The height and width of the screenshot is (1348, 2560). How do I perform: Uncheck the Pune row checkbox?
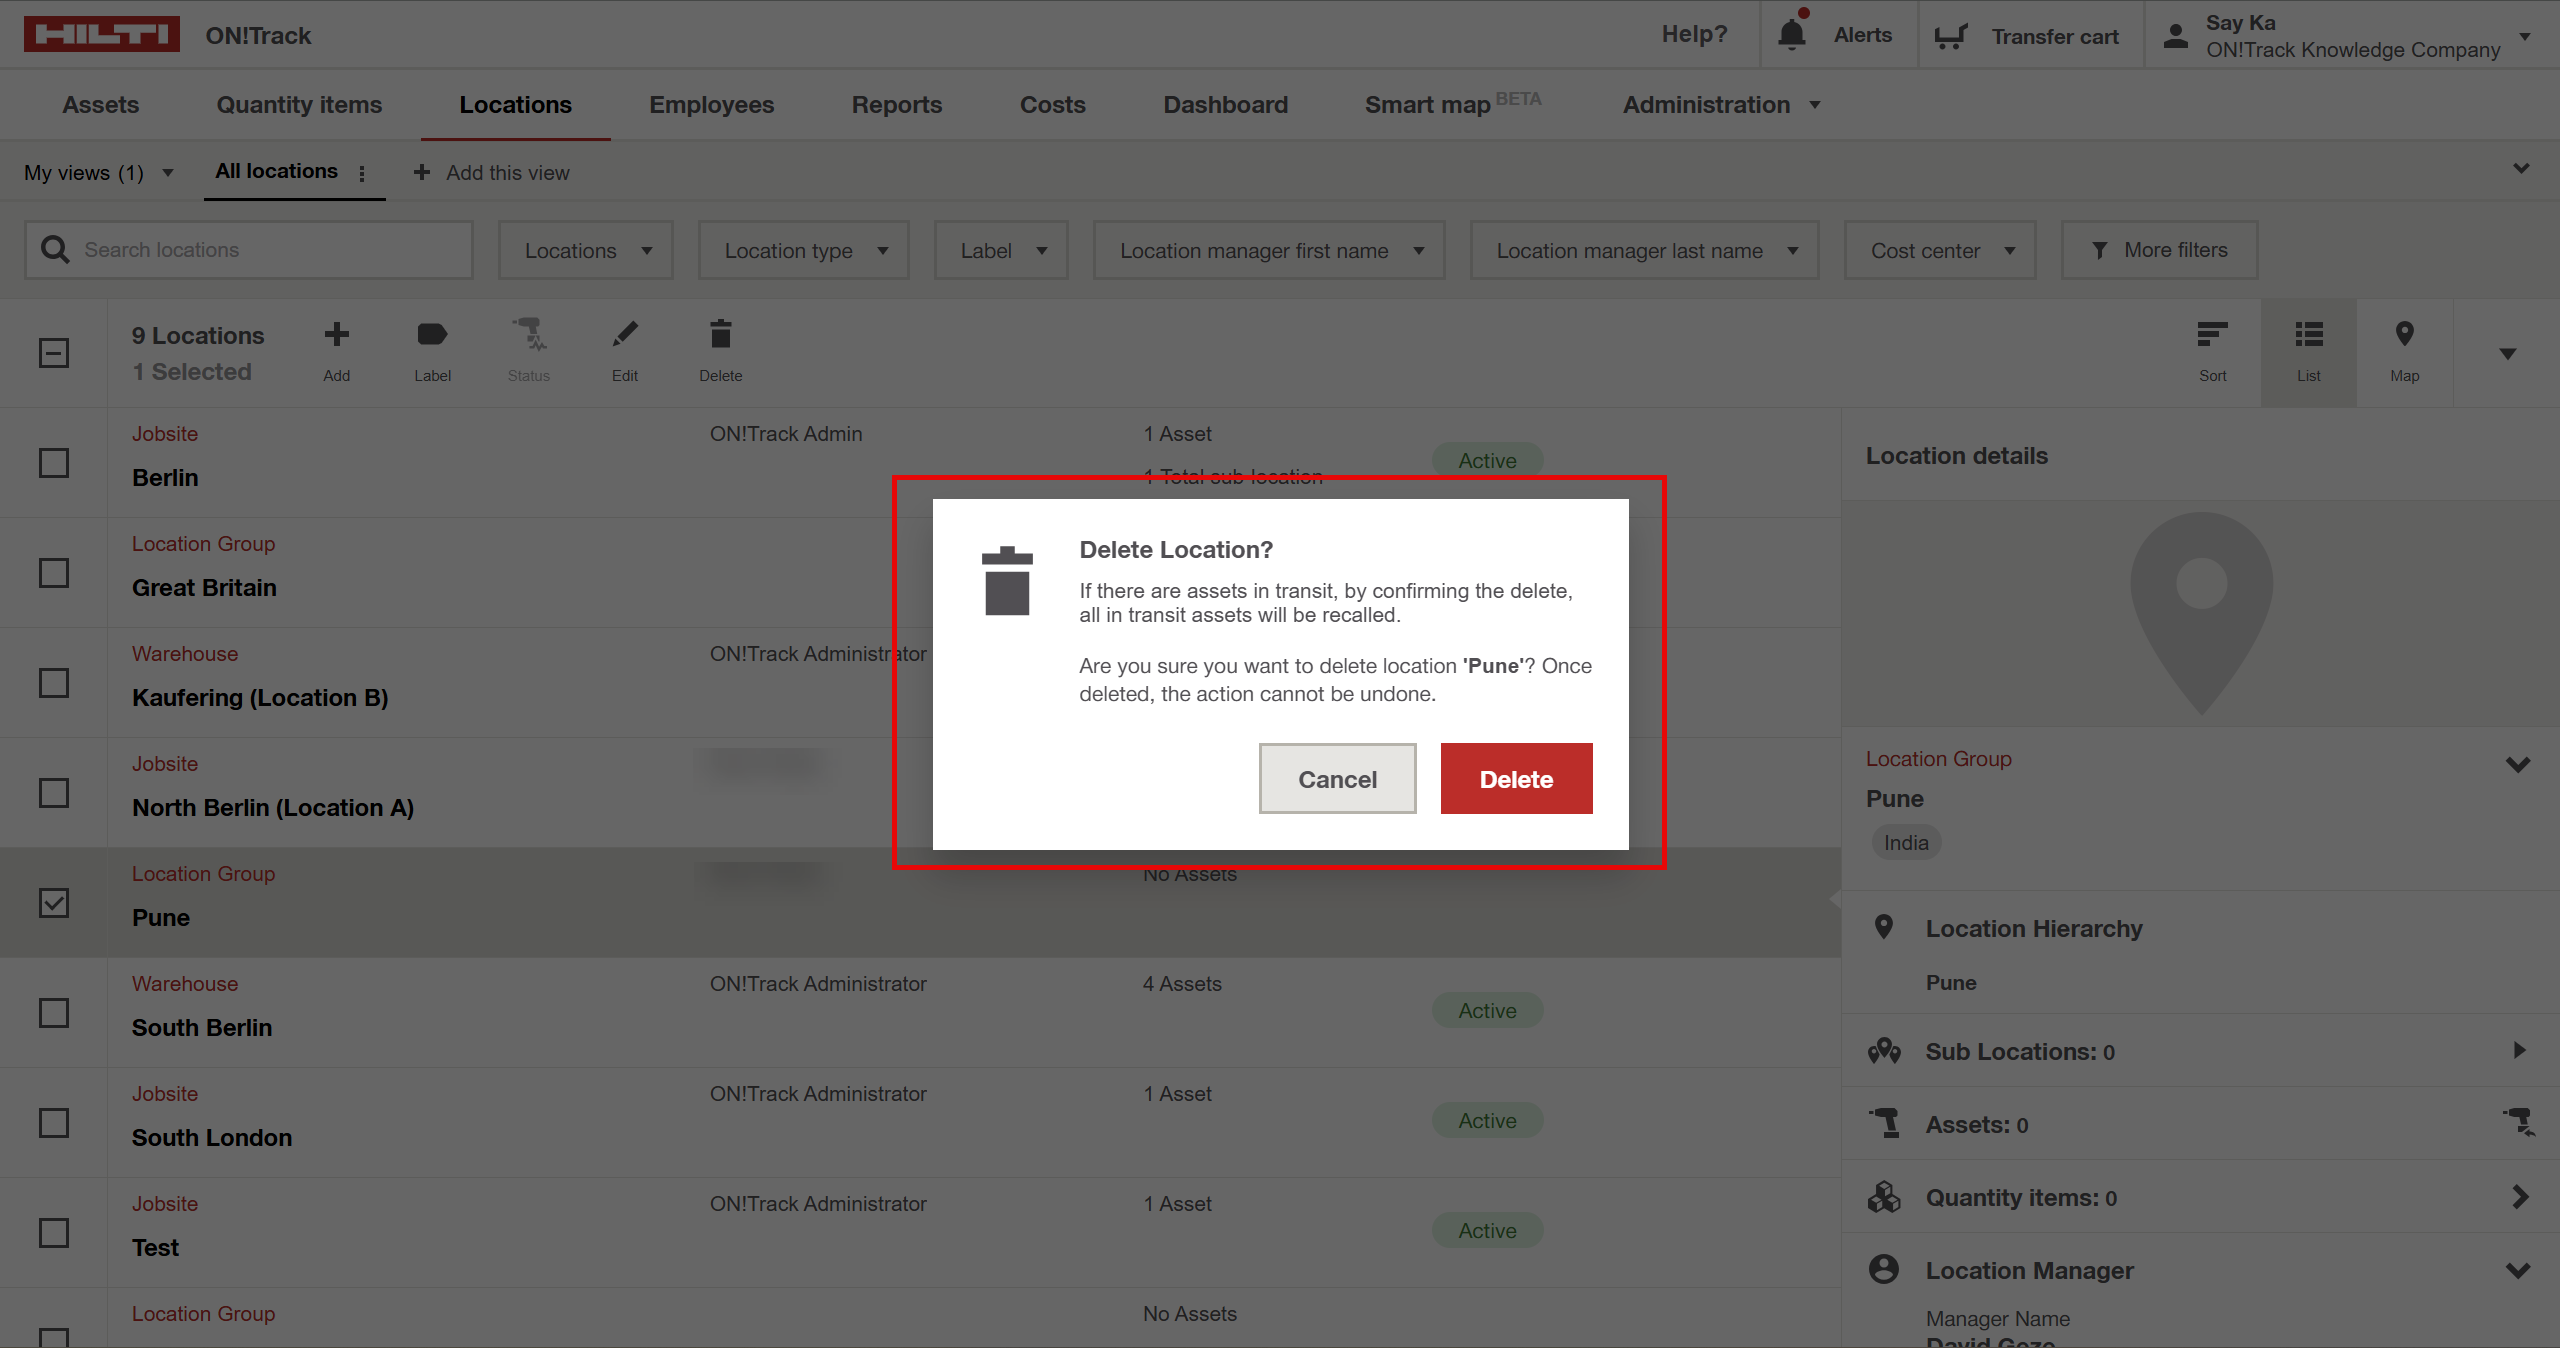[54, 903]
